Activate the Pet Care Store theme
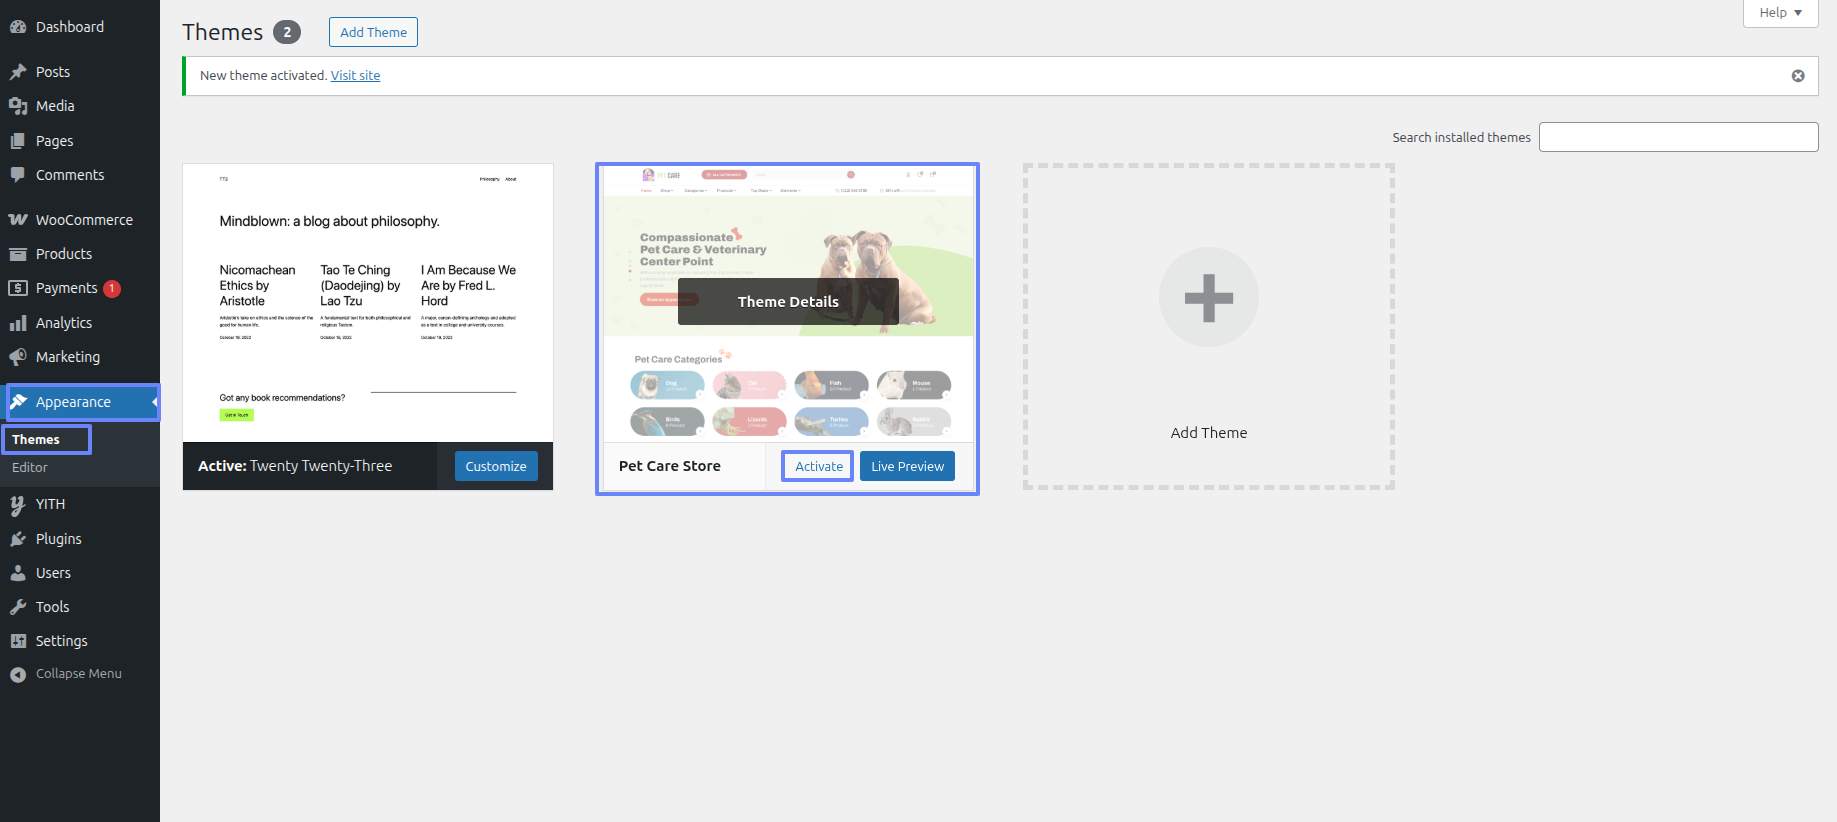 (818, 466)
